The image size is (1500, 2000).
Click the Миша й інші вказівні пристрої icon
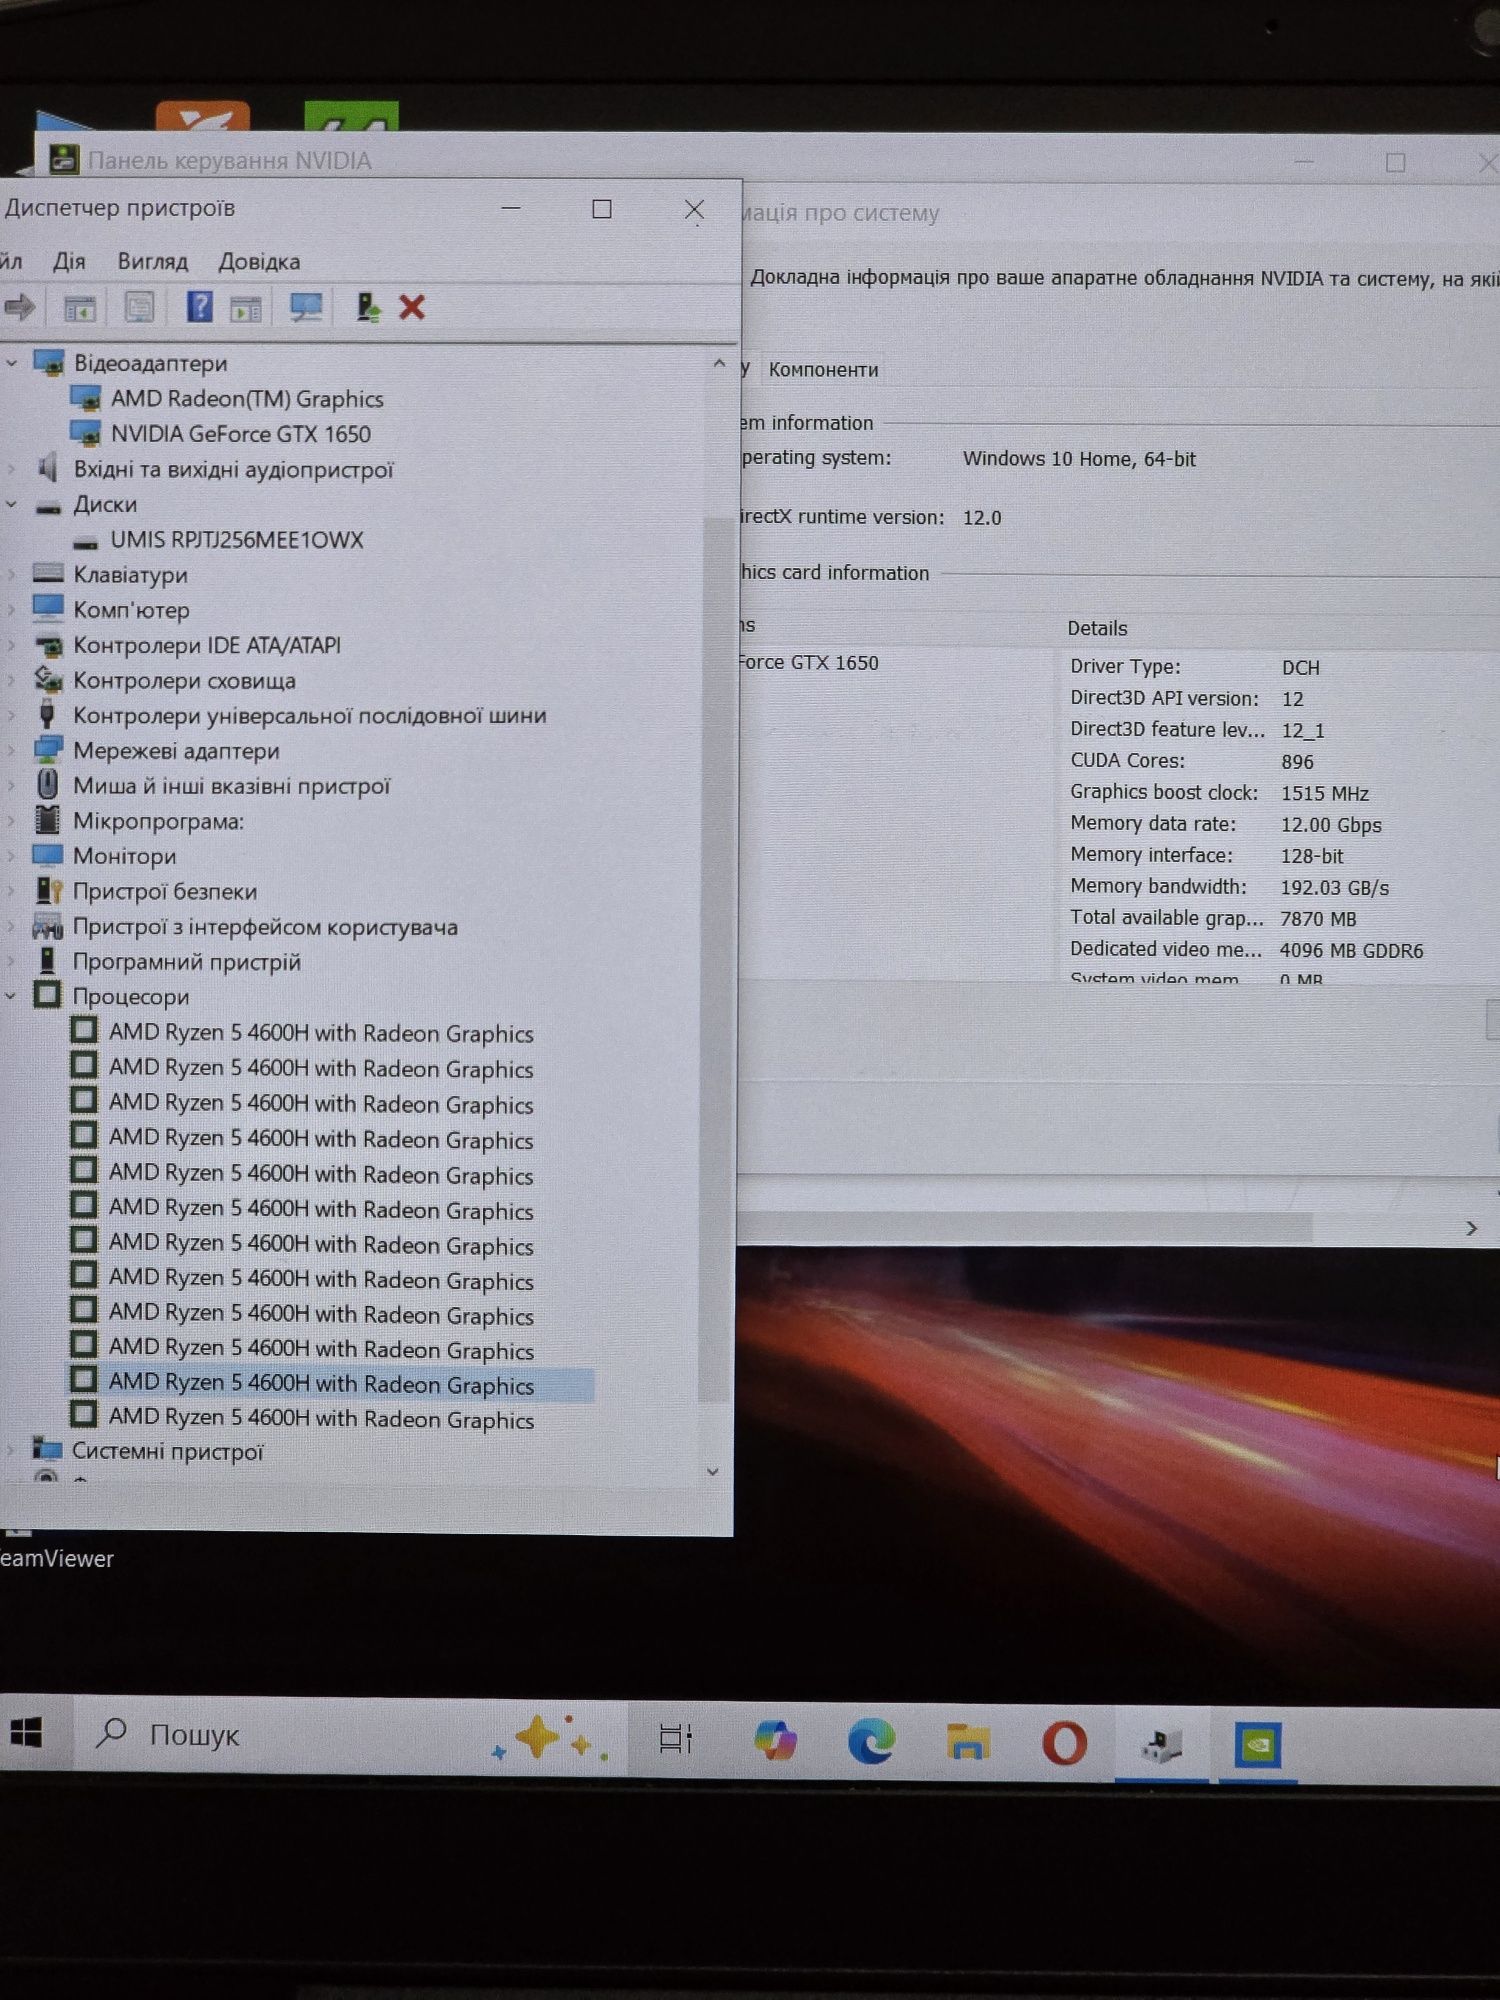[x=47, y=785]
